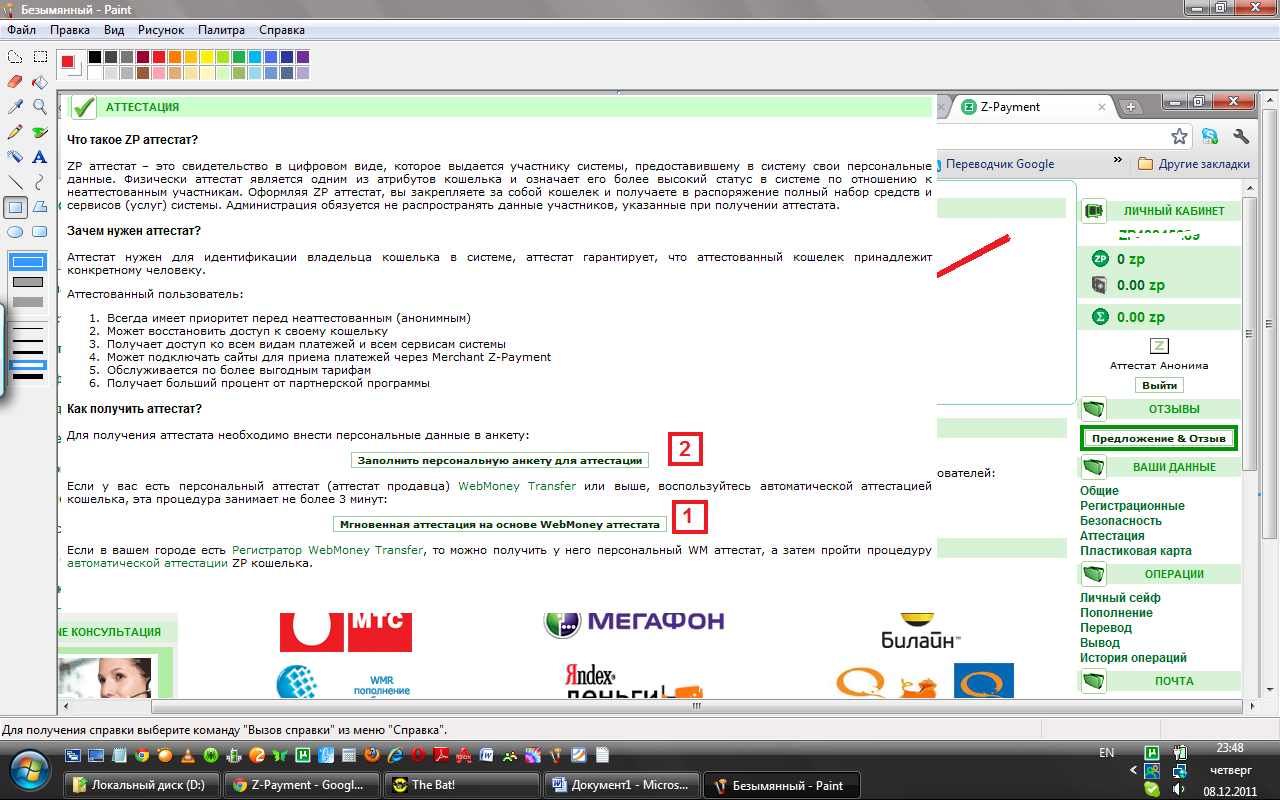Select the Pick color eyedropper tool
The width and height of the screenshot is (1280, 800).
coord(15,106)
